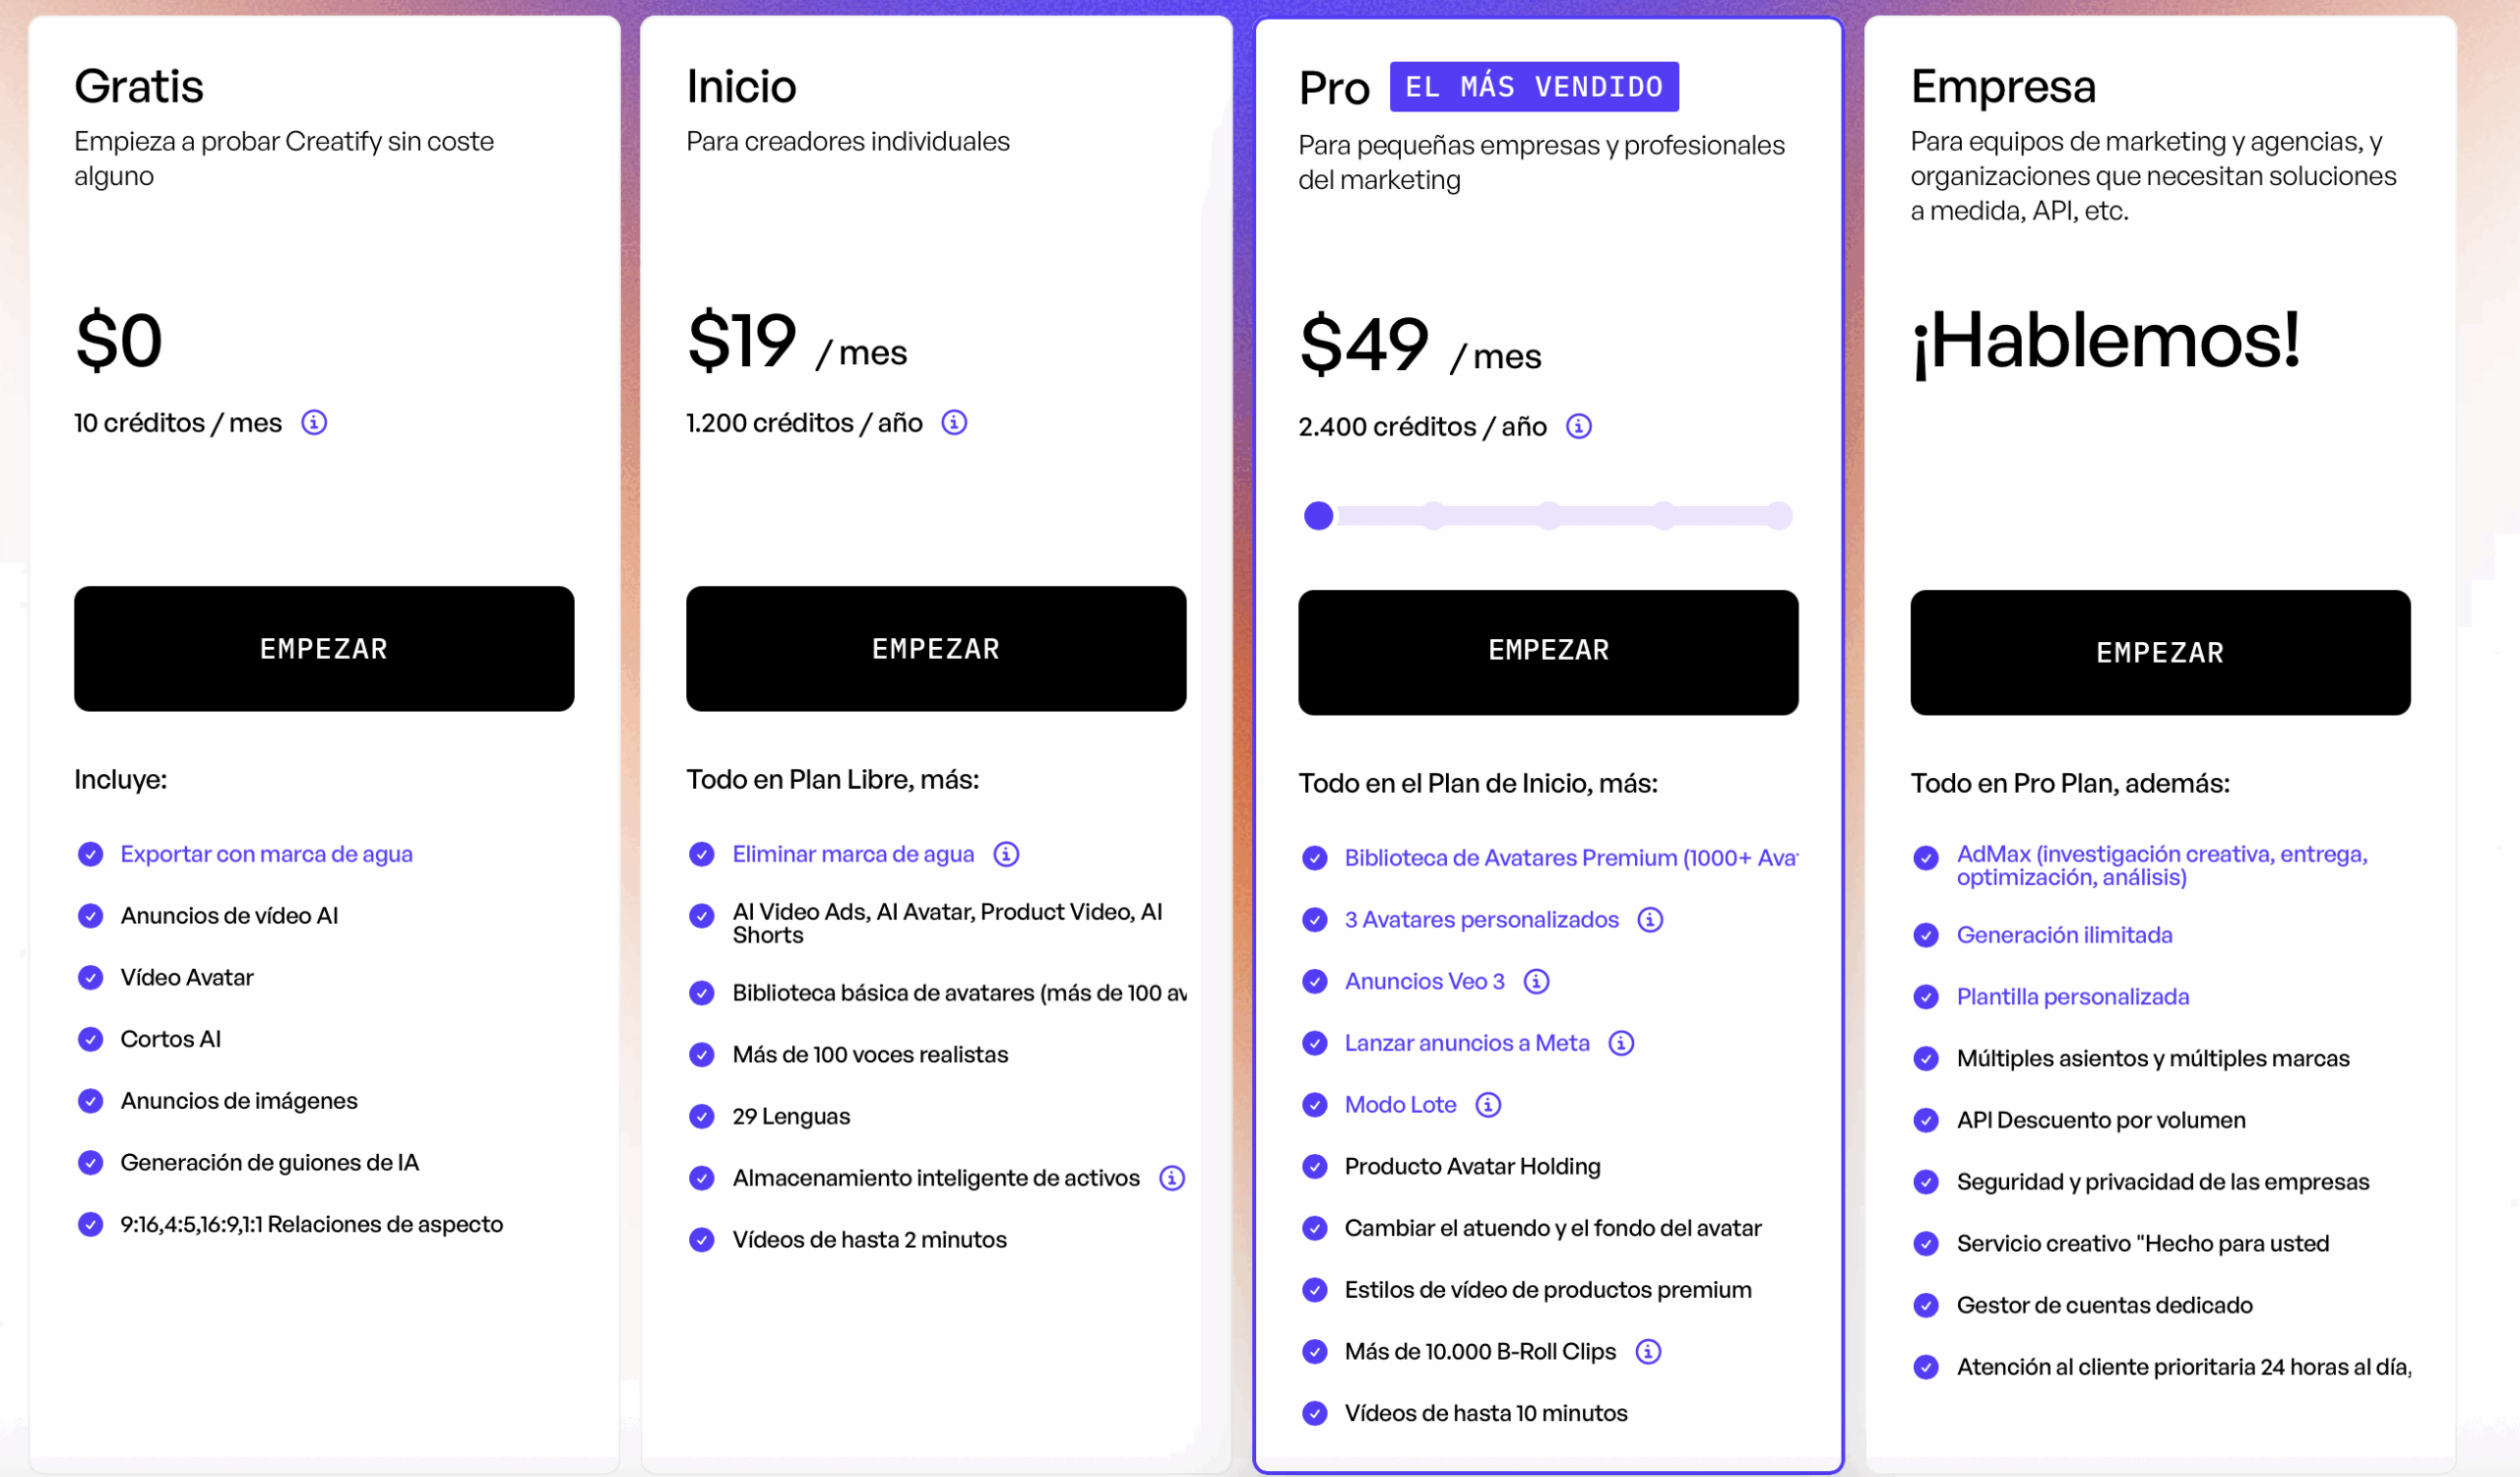Click info icon beside 10 créditos / mes

pyautogui.click(x=314, y=423)
